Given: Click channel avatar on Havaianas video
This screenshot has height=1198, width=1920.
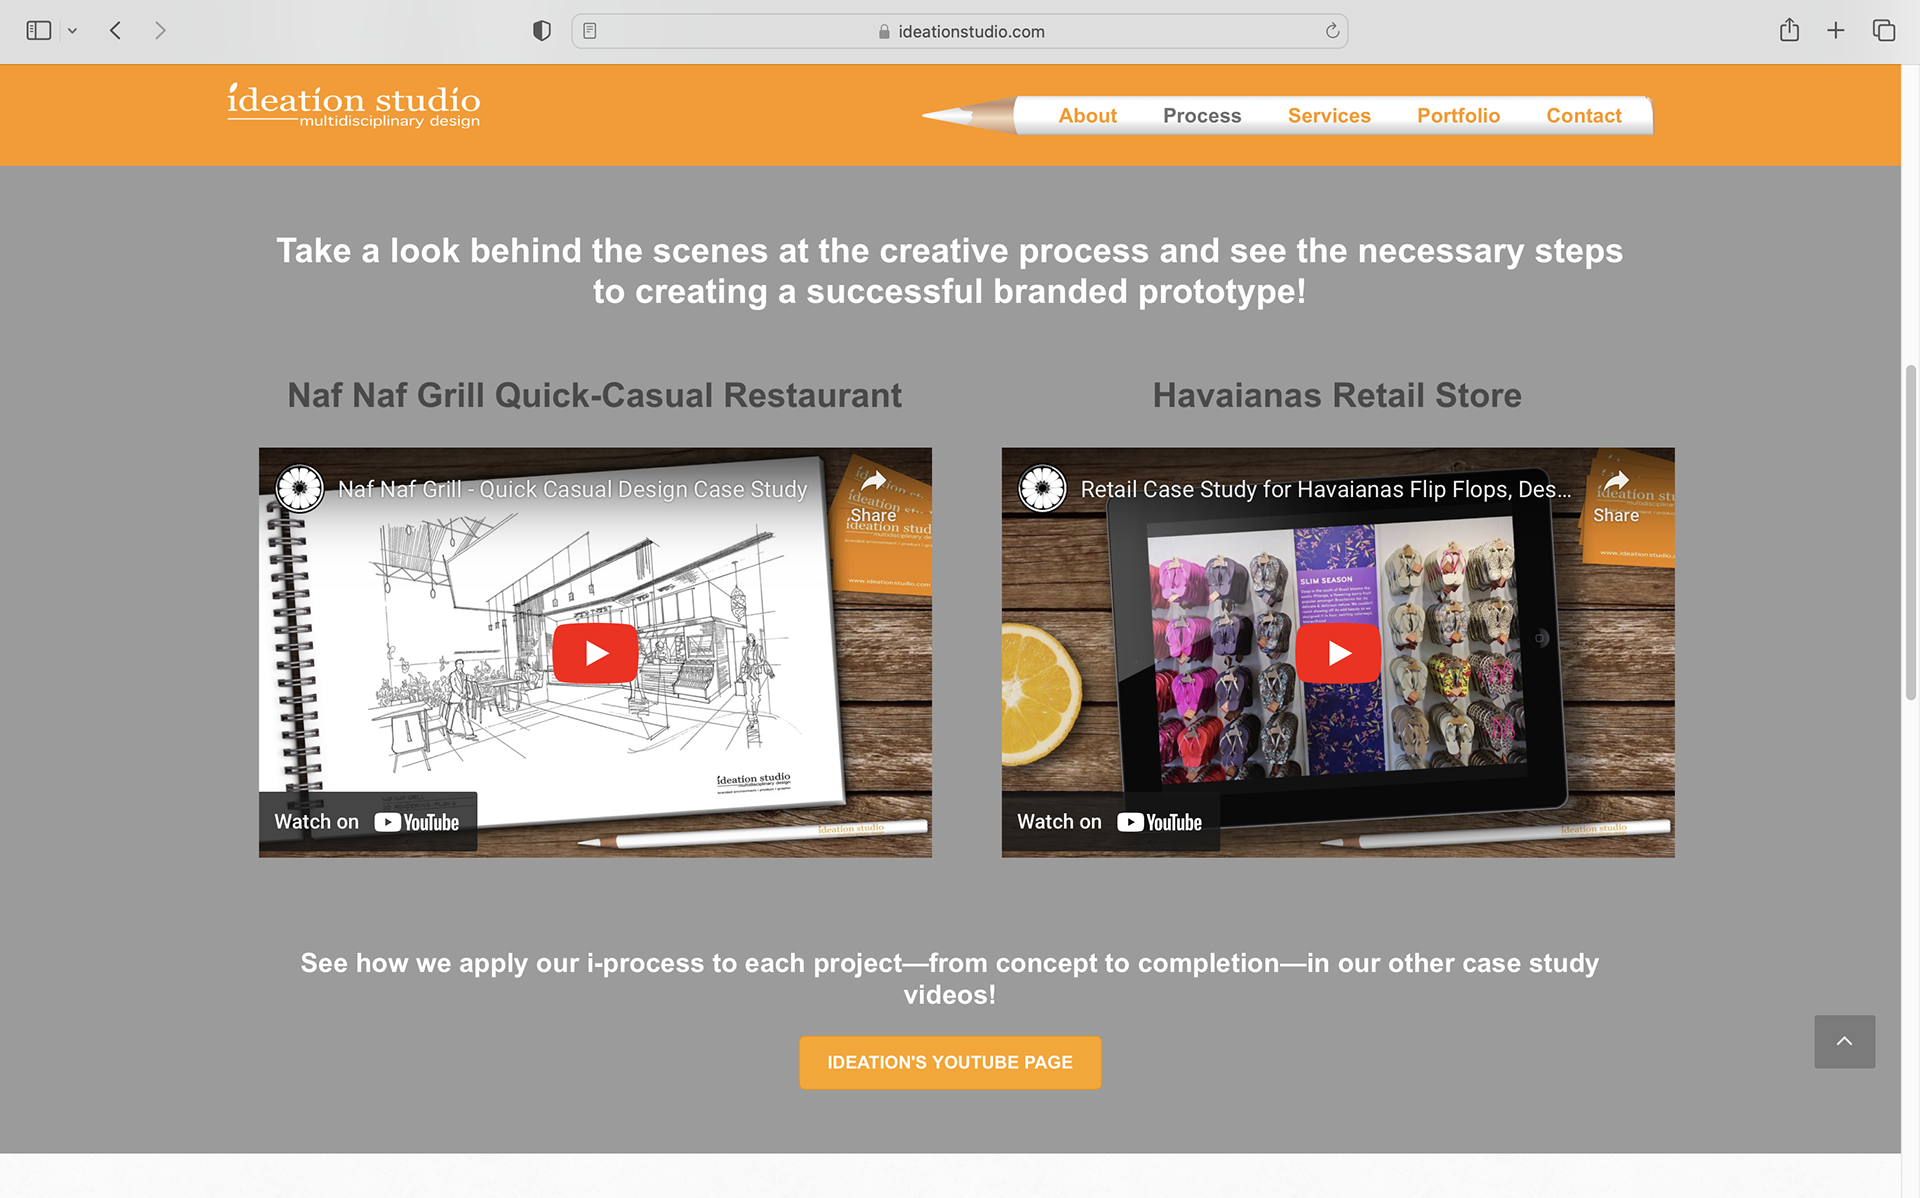Looking at the screenshot, I should (1042, 489).
